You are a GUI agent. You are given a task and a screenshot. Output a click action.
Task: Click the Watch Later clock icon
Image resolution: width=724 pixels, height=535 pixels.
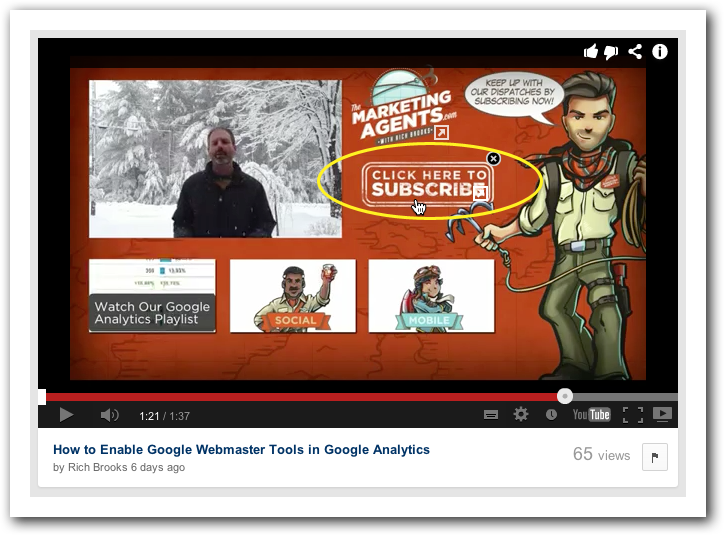click(551, 415)
